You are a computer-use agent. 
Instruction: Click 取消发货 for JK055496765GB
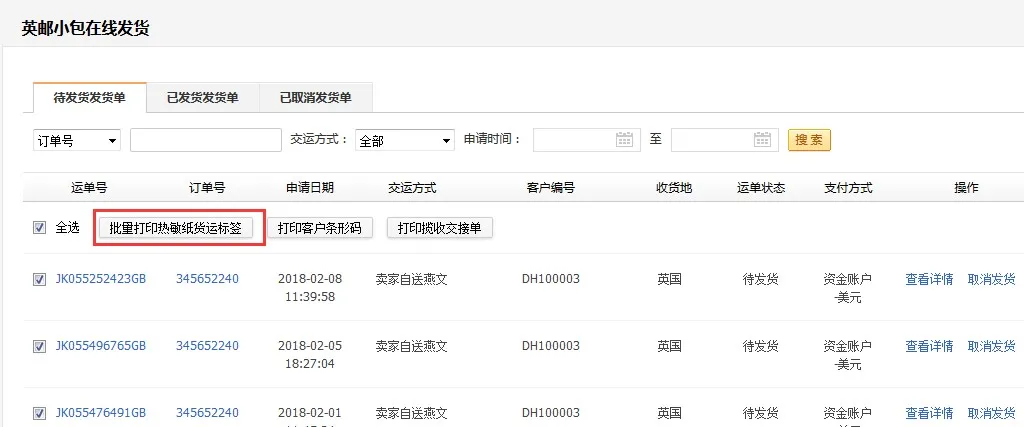point(991,346)
